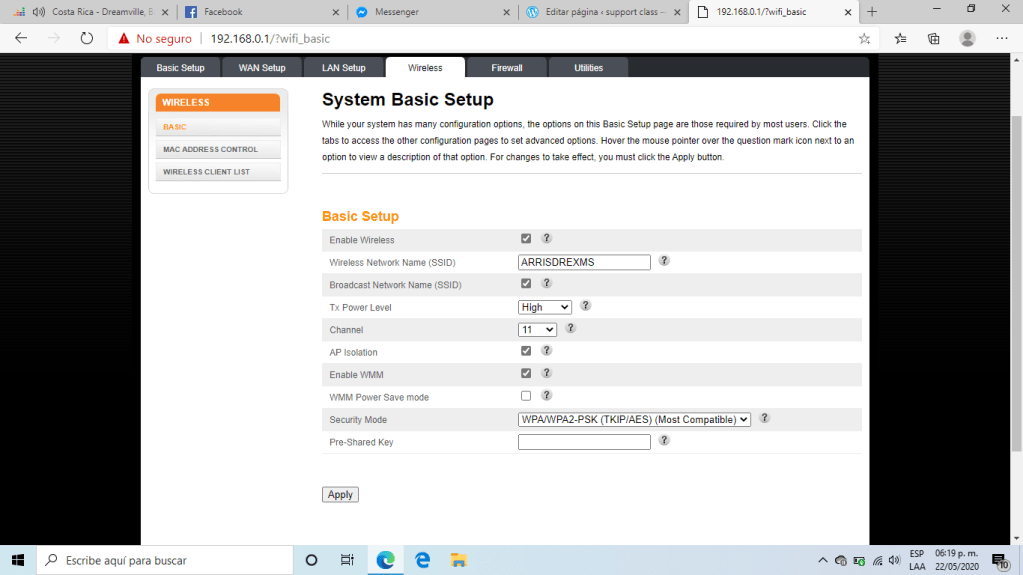Click help icon next to Pre-Shared Key

point(664,441)
